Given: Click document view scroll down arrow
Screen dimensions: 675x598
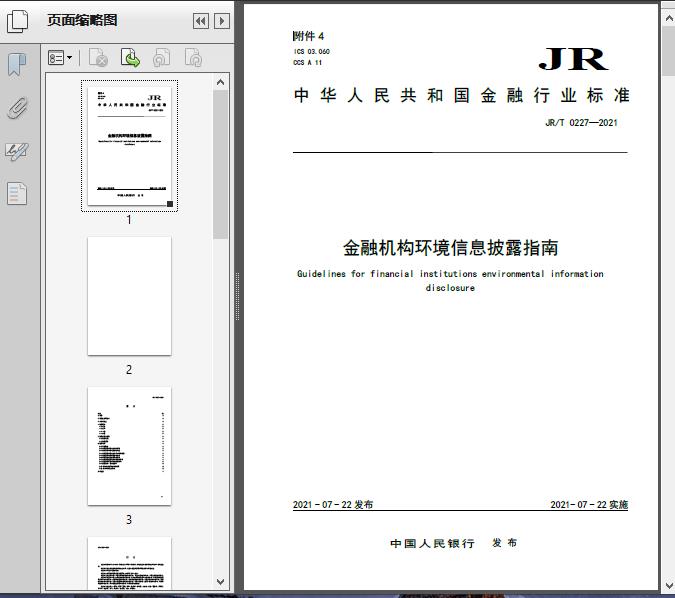Looking at the screenshot, I should (x=669, y=586).
